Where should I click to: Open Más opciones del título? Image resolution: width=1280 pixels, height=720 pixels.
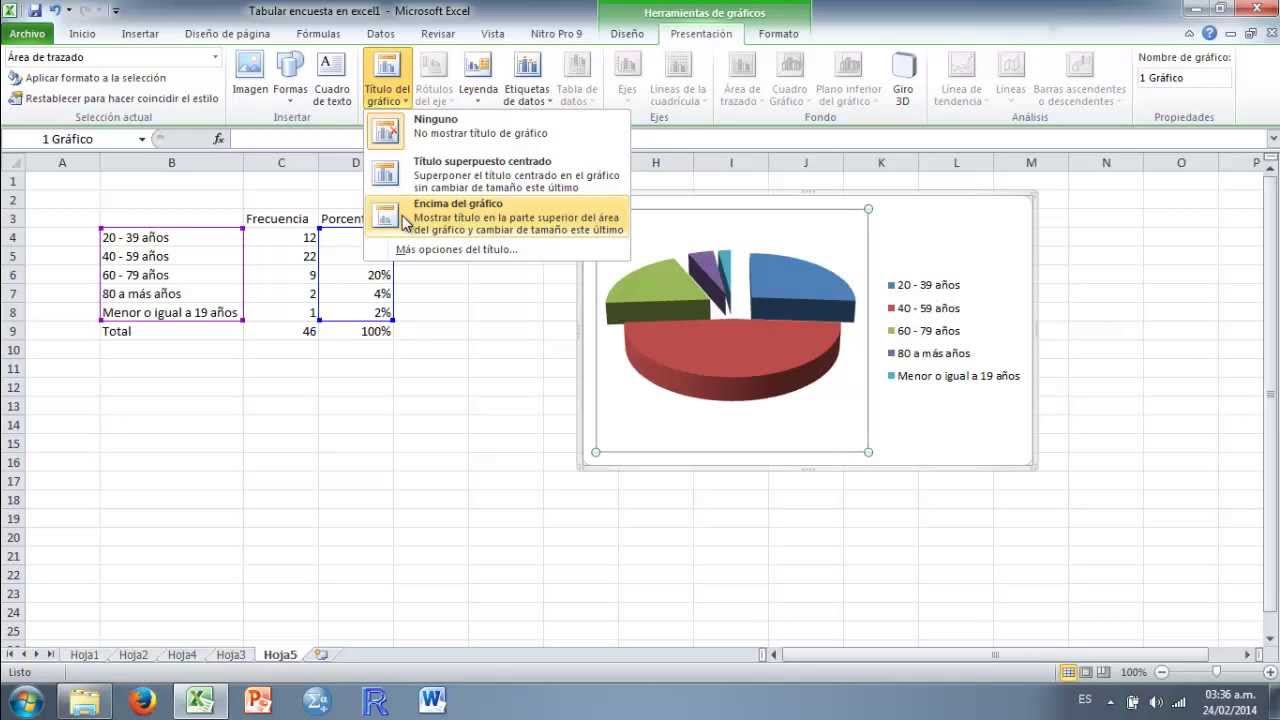[x=456, y=249]
